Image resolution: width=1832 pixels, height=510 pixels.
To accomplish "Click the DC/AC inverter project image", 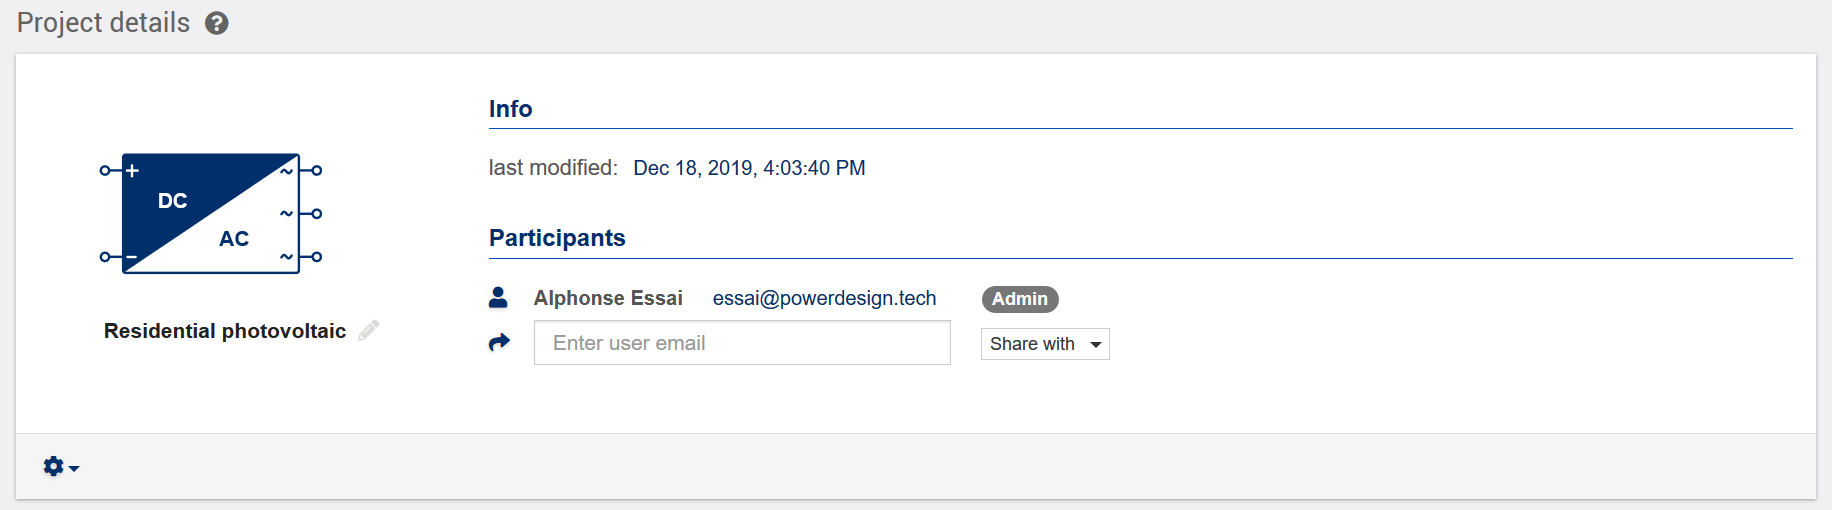I will [x=211, y=213].
